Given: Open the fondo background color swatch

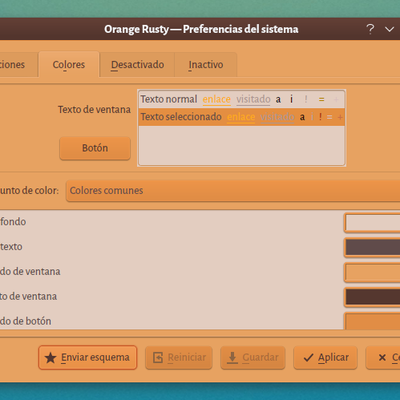Looking at the screenshot, I should [372, 223].
